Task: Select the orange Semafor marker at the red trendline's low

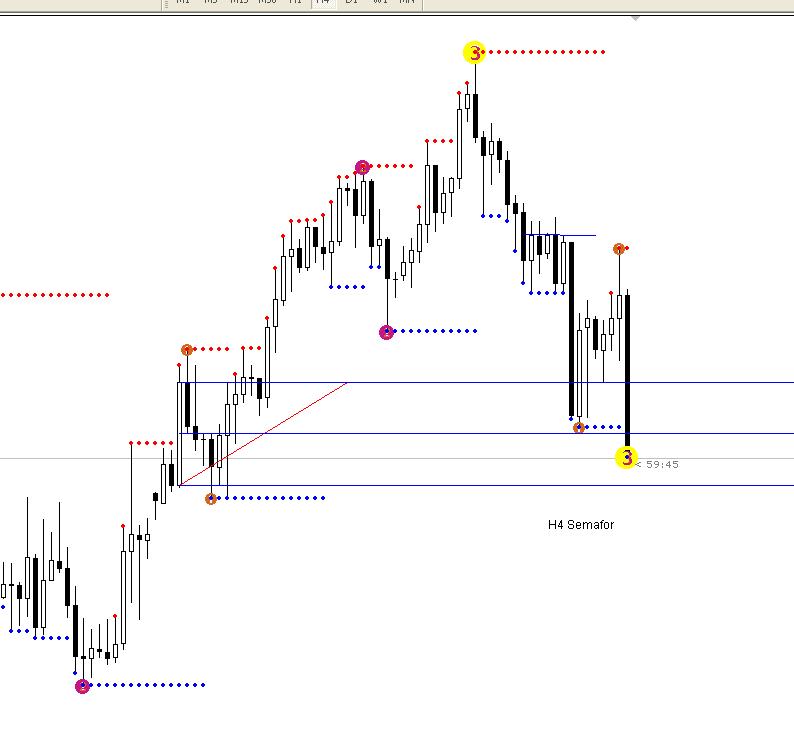Action: 211,499
